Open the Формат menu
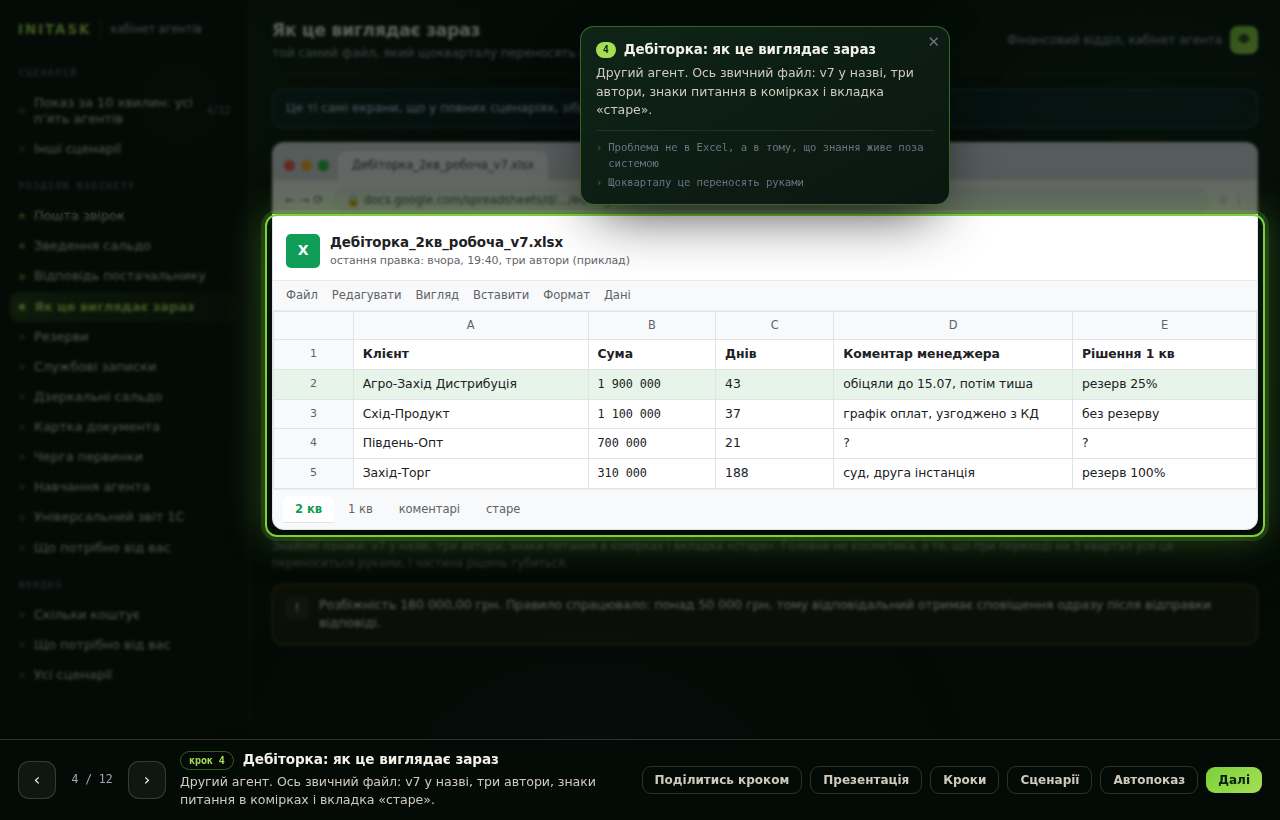Viewport: 1280px width, 820px height. 567,295
